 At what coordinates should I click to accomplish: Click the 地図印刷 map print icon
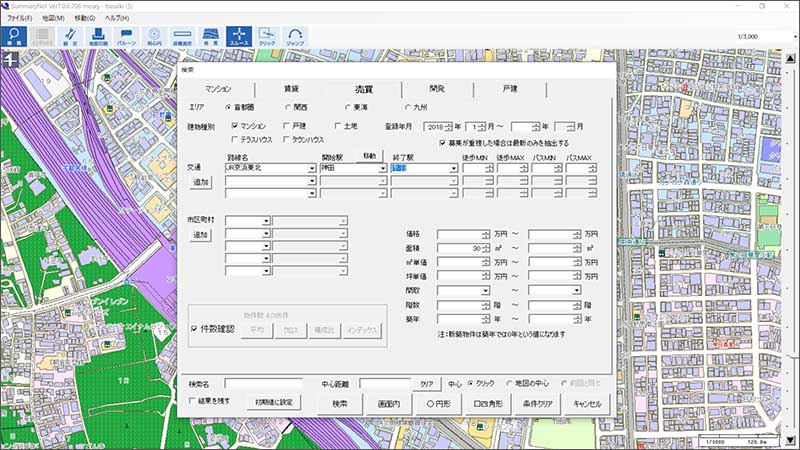(98, 37)
